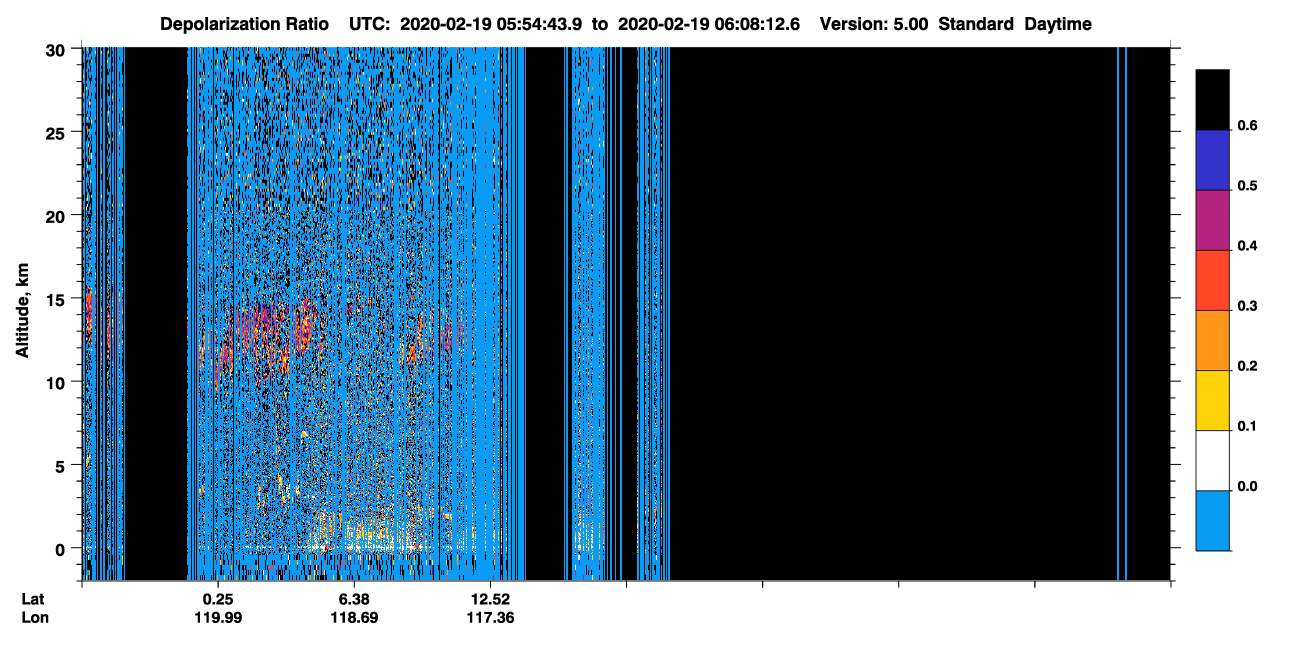Click the yellow colorbar swatch
The width and height of the screenshot is (1300, 667).
pos(1212,400)
